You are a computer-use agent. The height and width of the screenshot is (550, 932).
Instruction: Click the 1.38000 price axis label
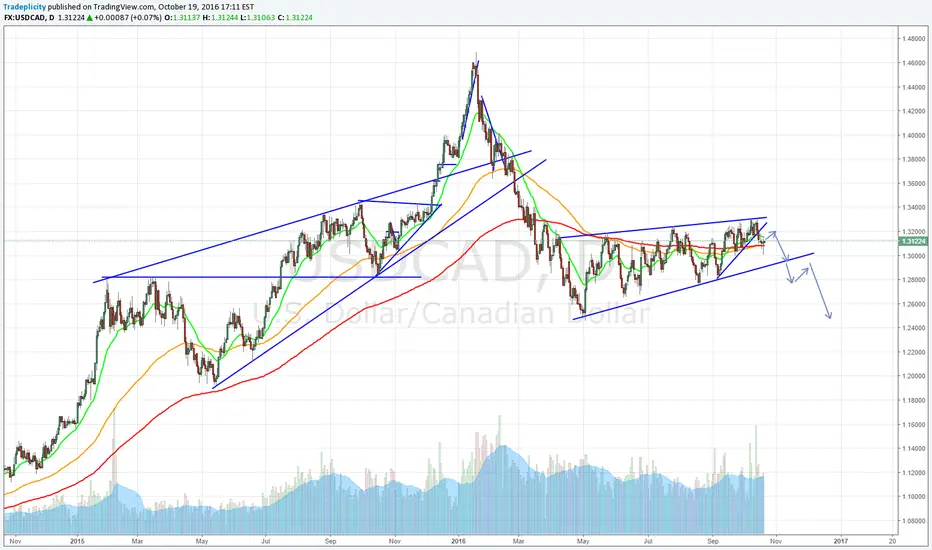coord(914,159)
